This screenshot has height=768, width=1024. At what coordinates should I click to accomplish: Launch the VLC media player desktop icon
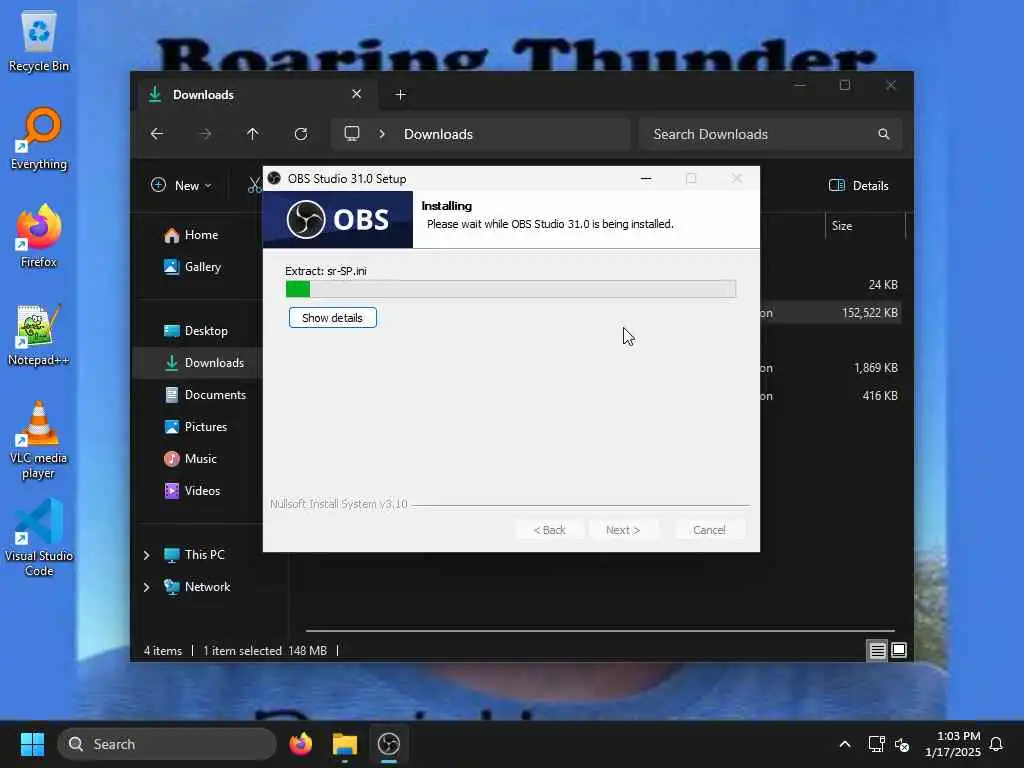click(x=39, y=440)
